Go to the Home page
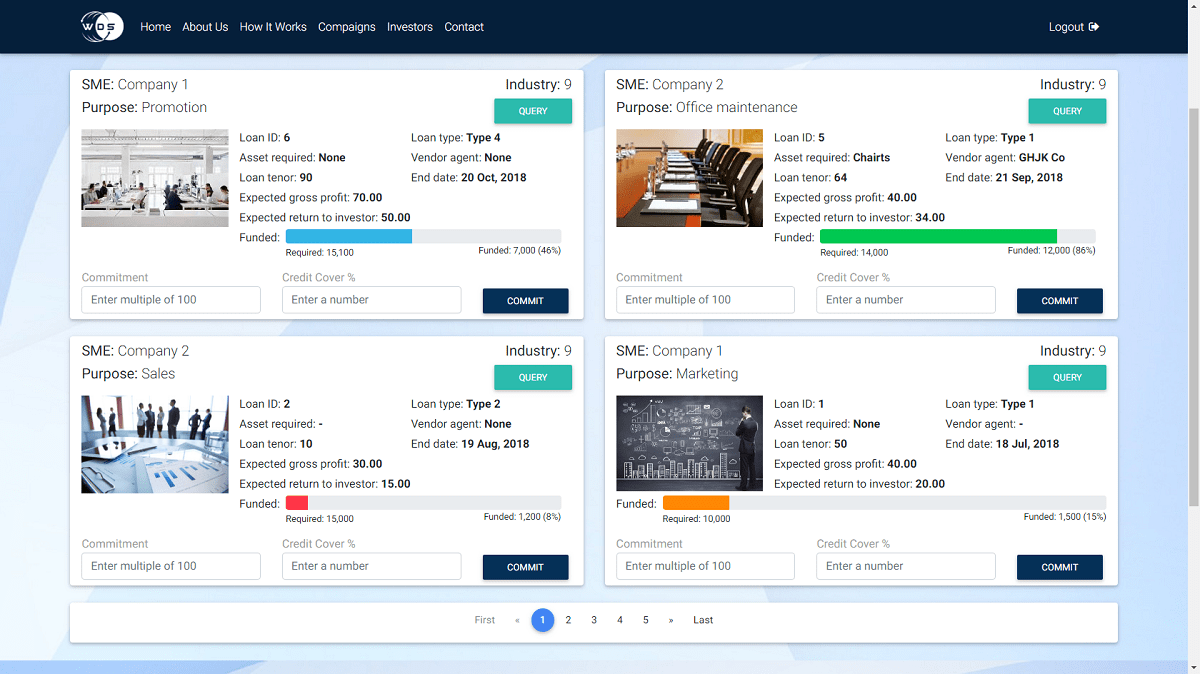The width and height of the screenshot is (1200, 674). 155,27
